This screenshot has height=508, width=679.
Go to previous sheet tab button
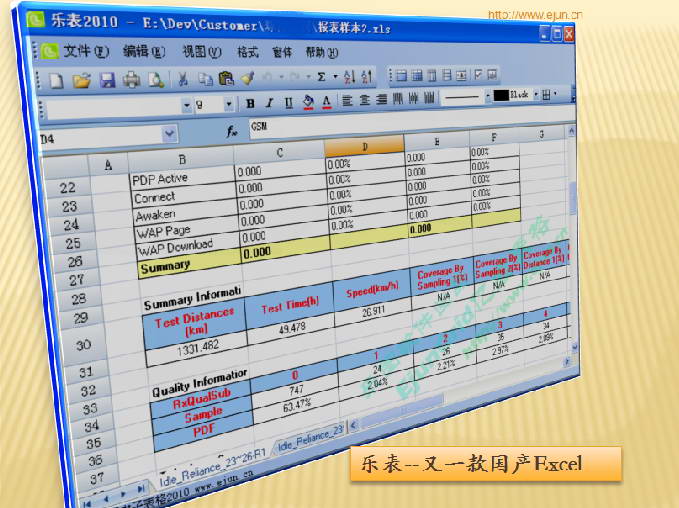tap(107, 498)
